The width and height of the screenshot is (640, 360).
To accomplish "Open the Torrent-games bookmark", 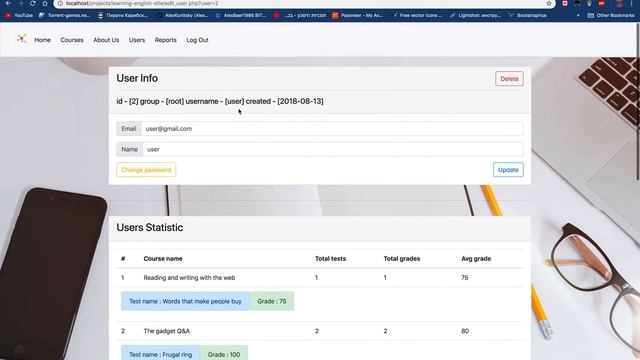I will [x=64, y=16].
